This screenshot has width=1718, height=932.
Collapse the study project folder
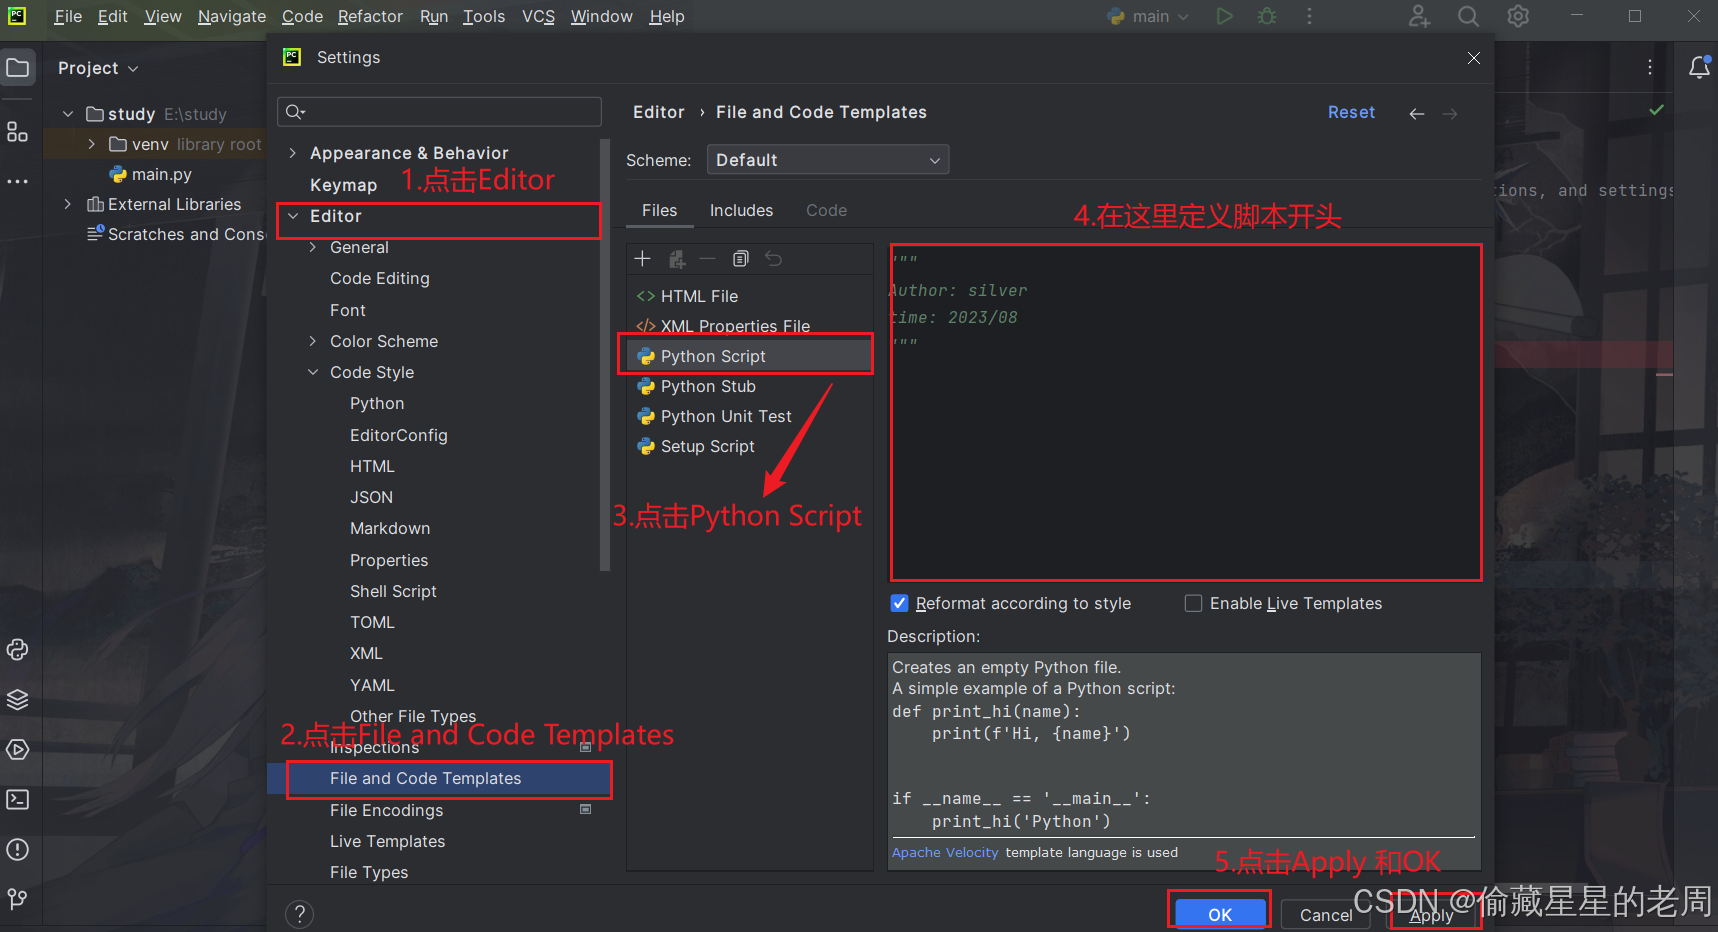coord(68,114)
